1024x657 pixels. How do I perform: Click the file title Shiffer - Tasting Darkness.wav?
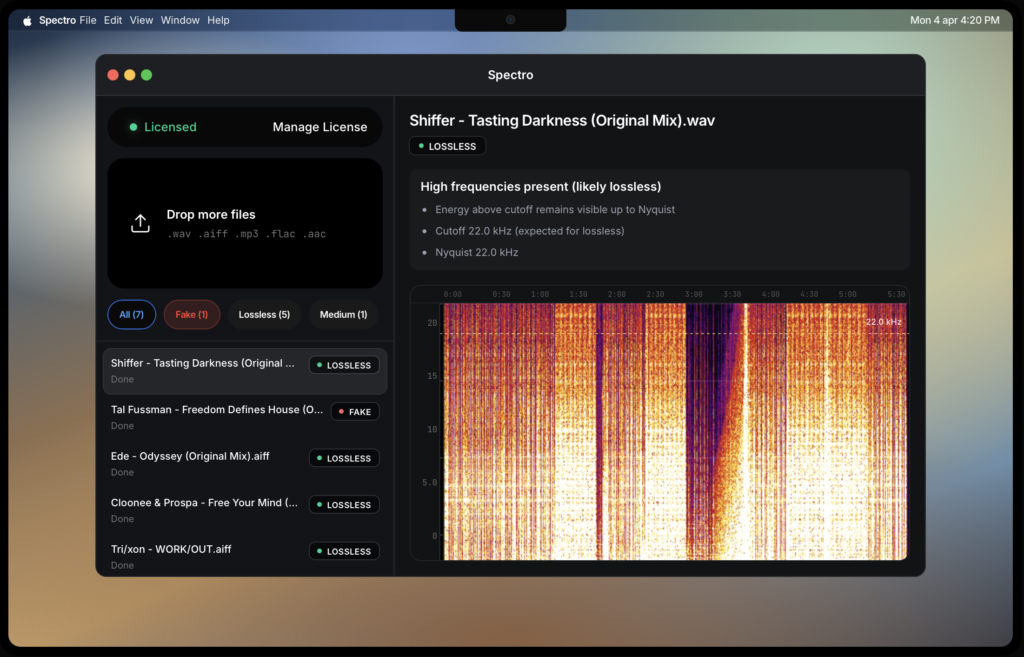coord(562,121)
